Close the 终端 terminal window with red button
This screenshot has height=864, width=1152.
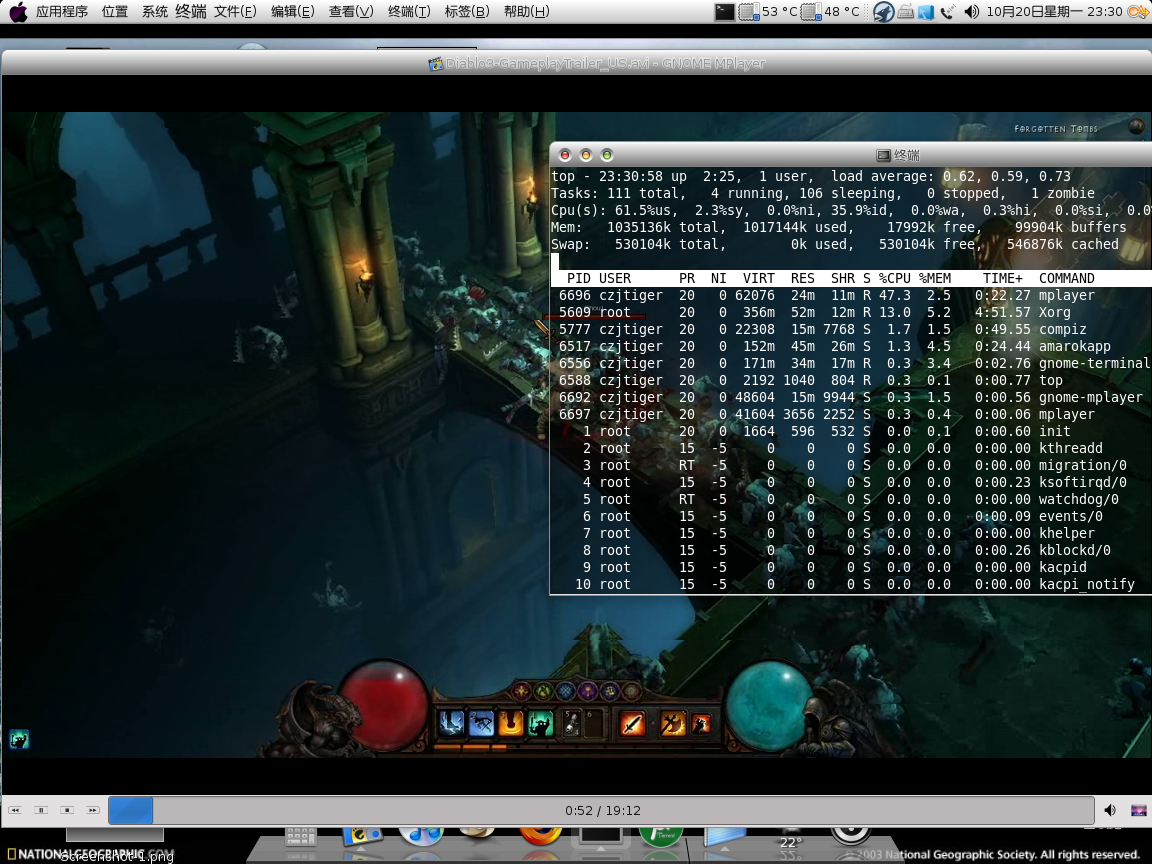click(x=565, y=155)
